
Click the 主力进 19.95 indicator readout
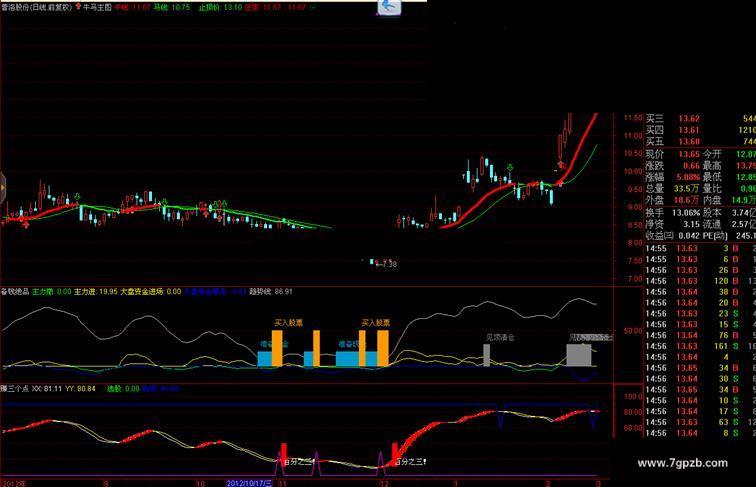95,292
